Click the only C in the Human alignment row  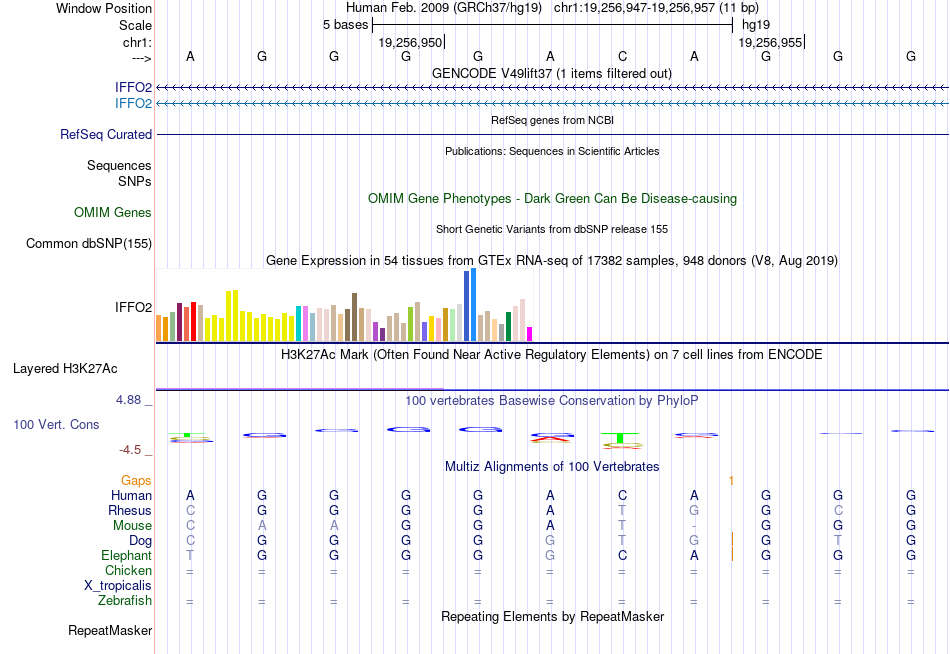[622, 495]
